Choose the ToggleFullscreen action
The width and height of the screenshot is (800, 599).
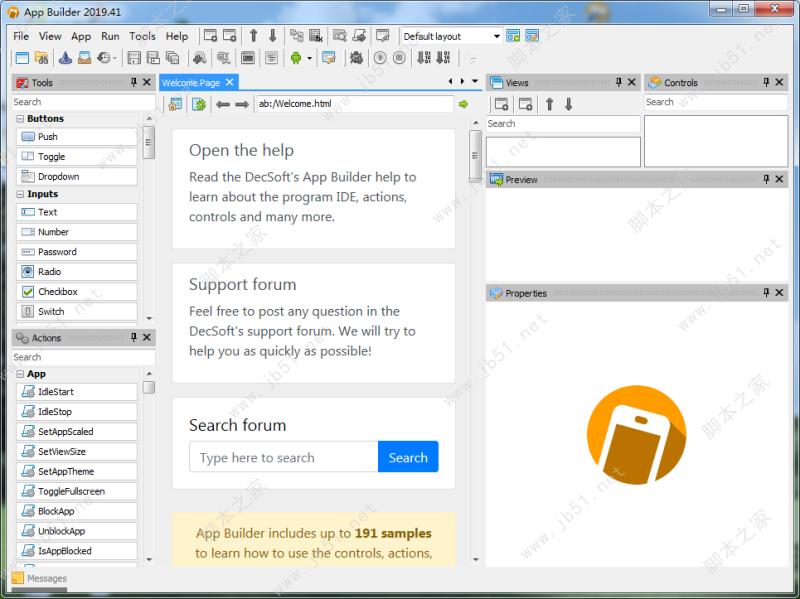pos(77,491)
